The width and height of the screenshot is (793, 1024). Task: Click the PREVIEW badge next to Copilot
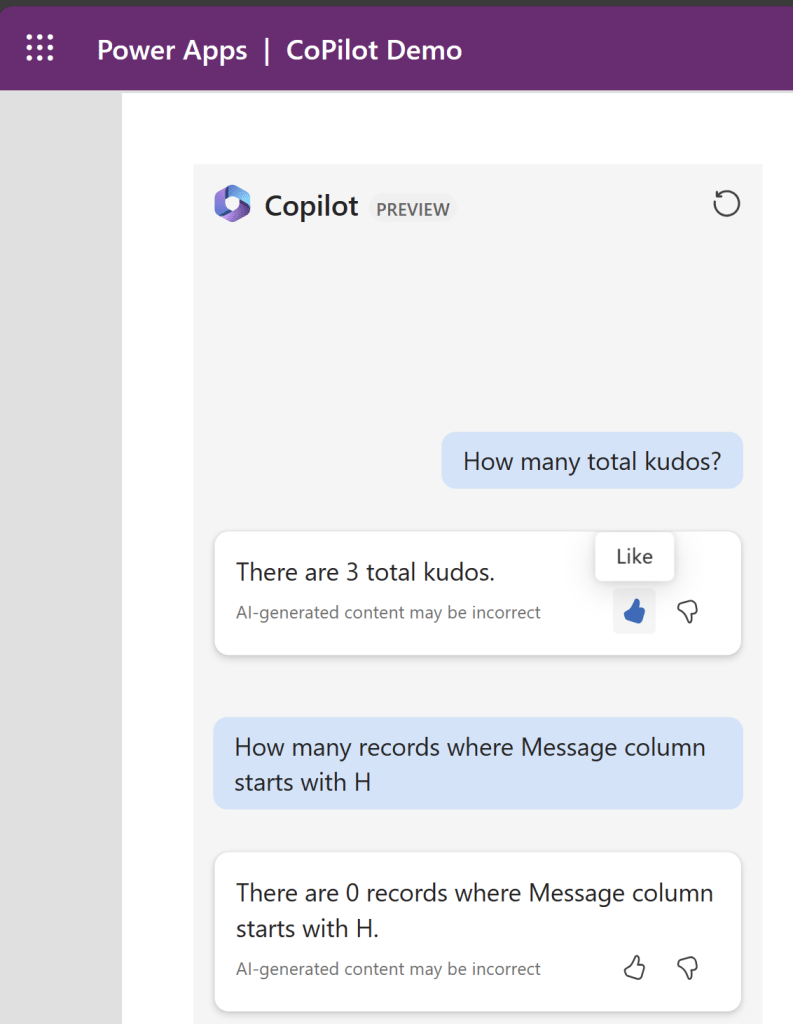pos(413,209)
